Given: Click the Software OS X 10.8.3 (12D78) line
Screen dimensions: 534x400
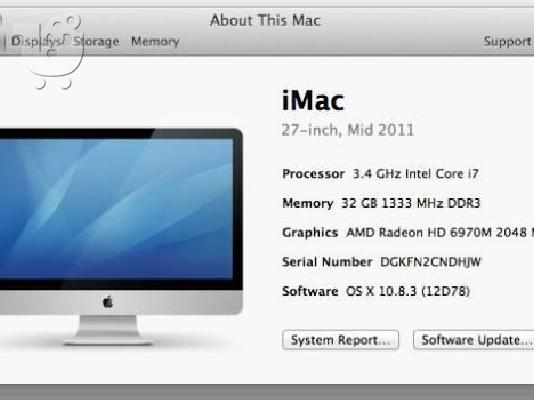Looking at the screenshot, I should (376, 291).
